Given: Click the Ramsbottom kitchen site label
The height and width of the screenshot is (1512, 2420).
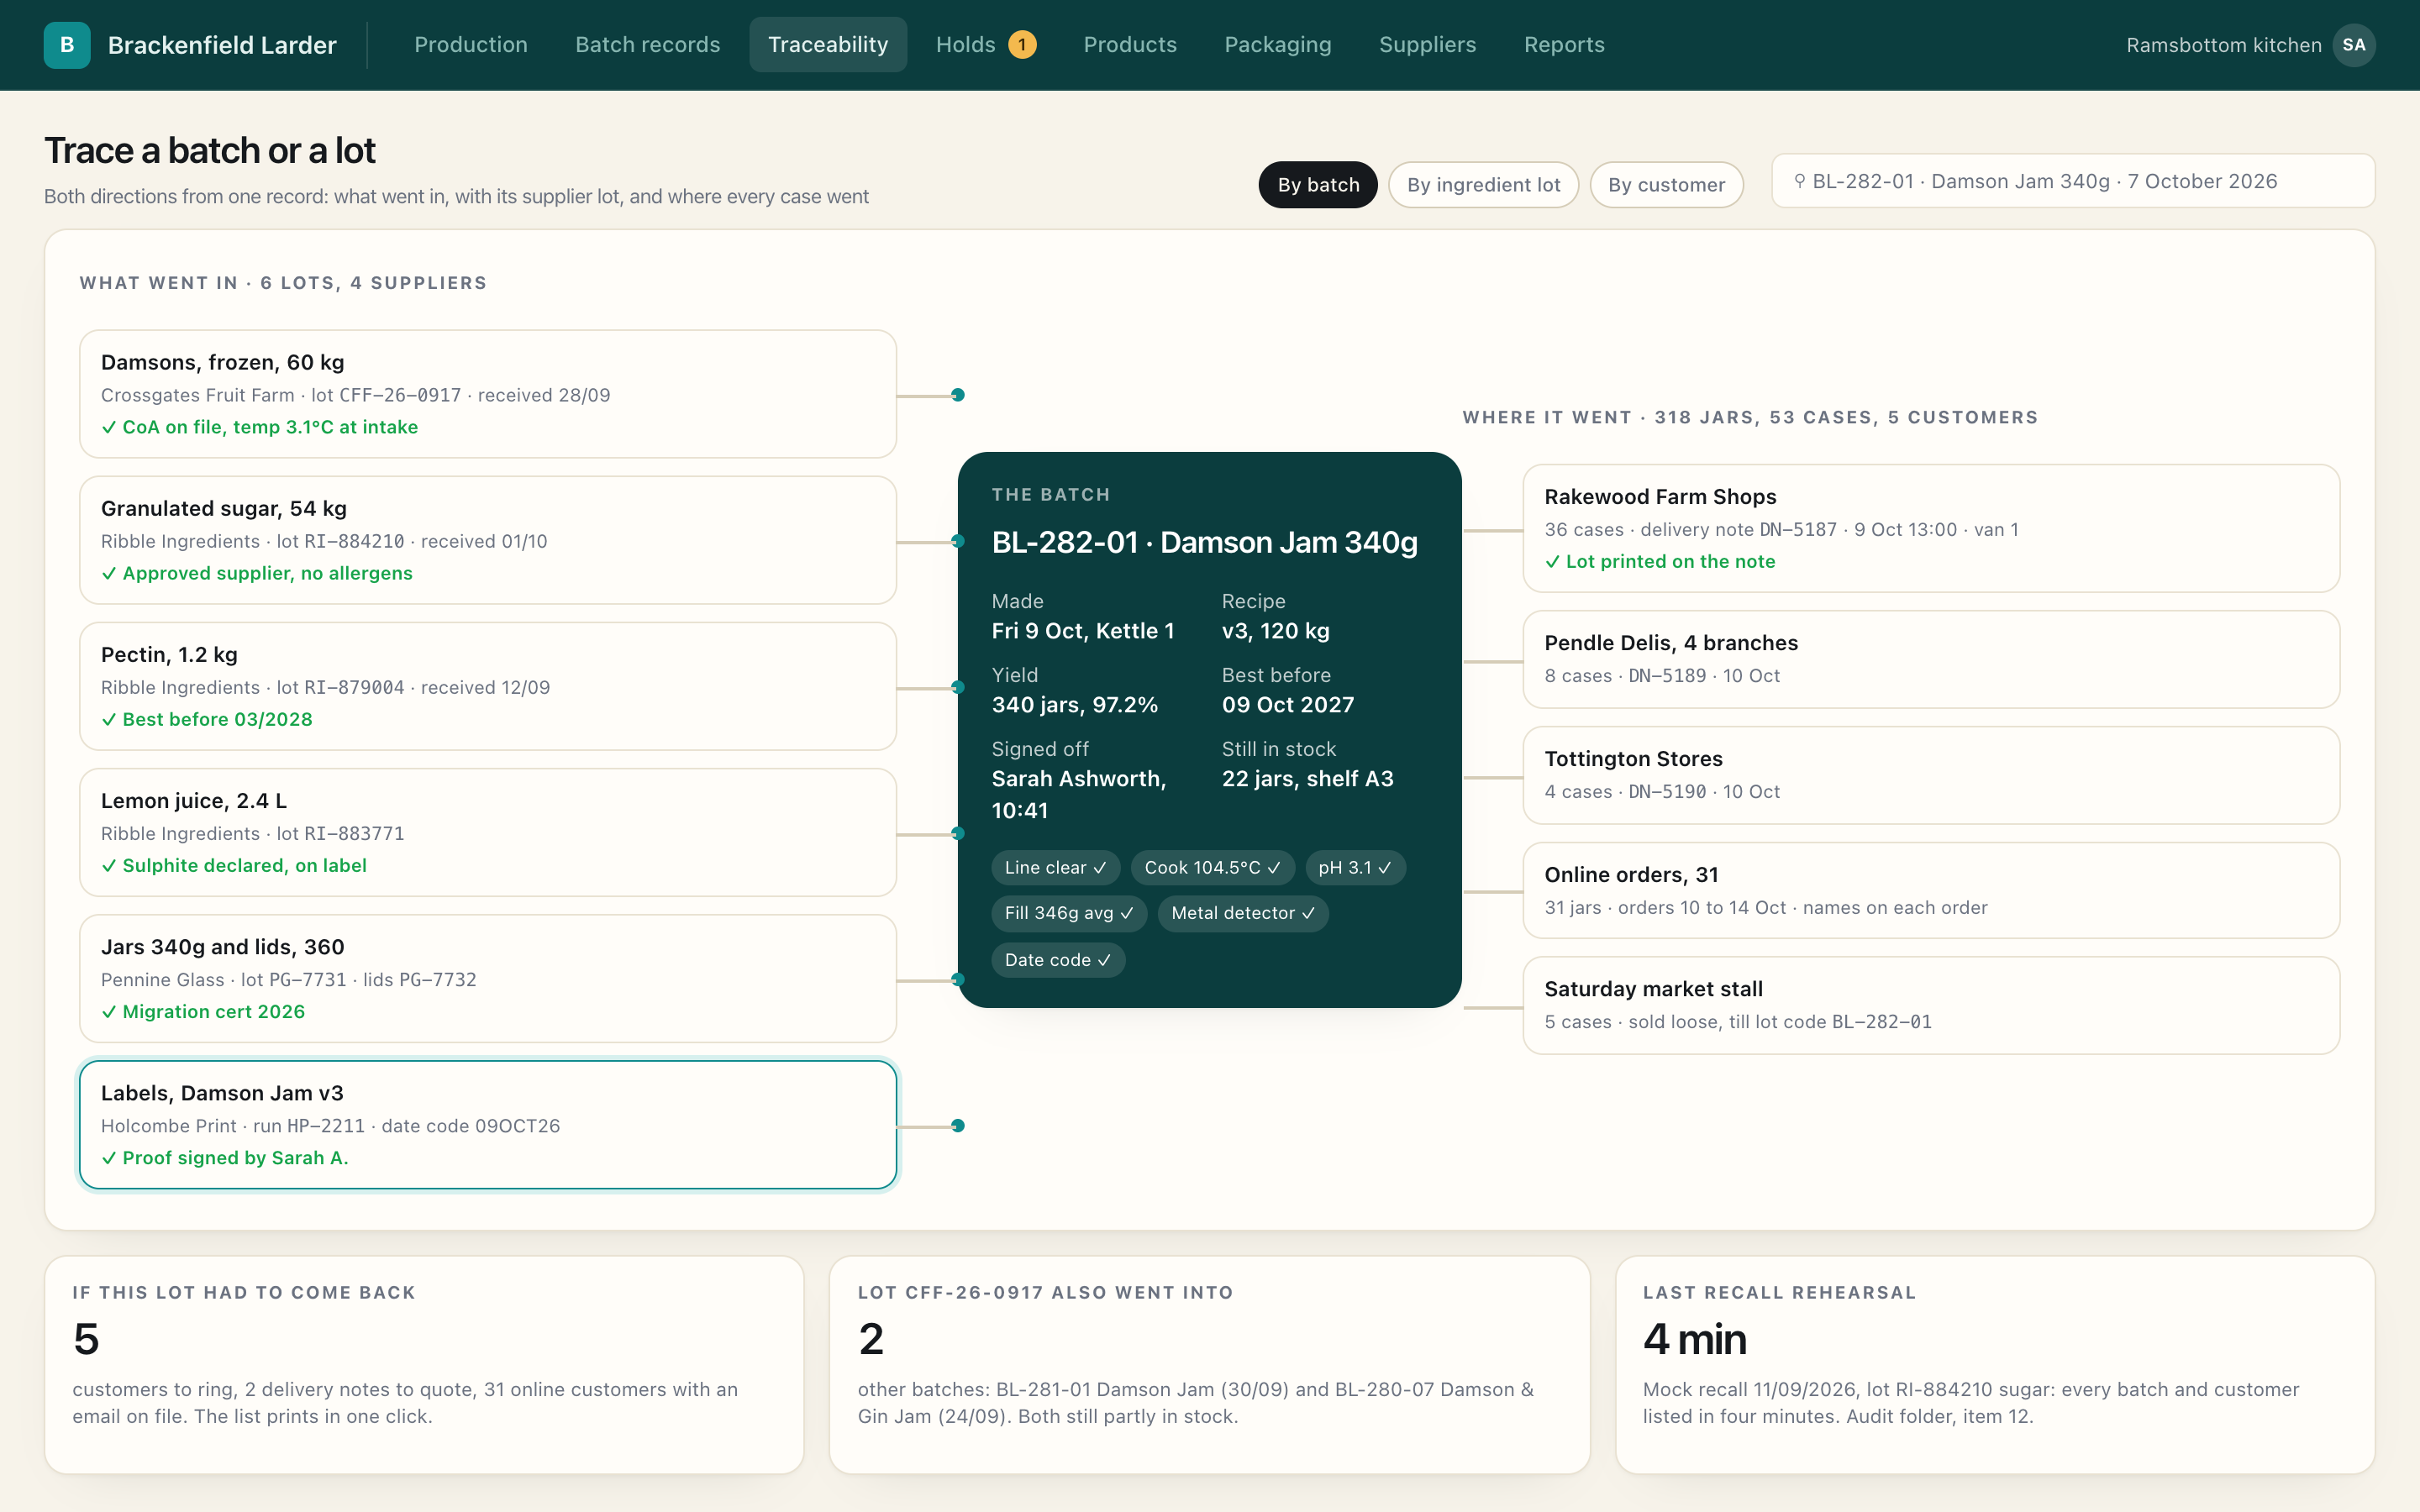Looking at the screenshot, I should 2224,45.
